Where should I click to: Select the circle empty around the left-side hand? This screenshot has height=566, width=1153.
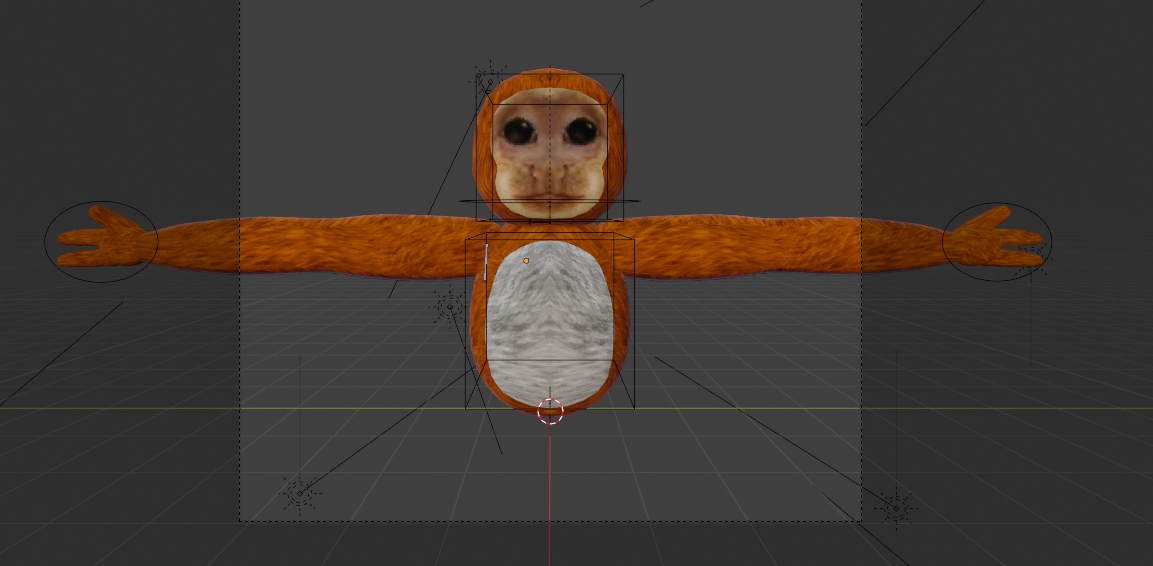101,242
